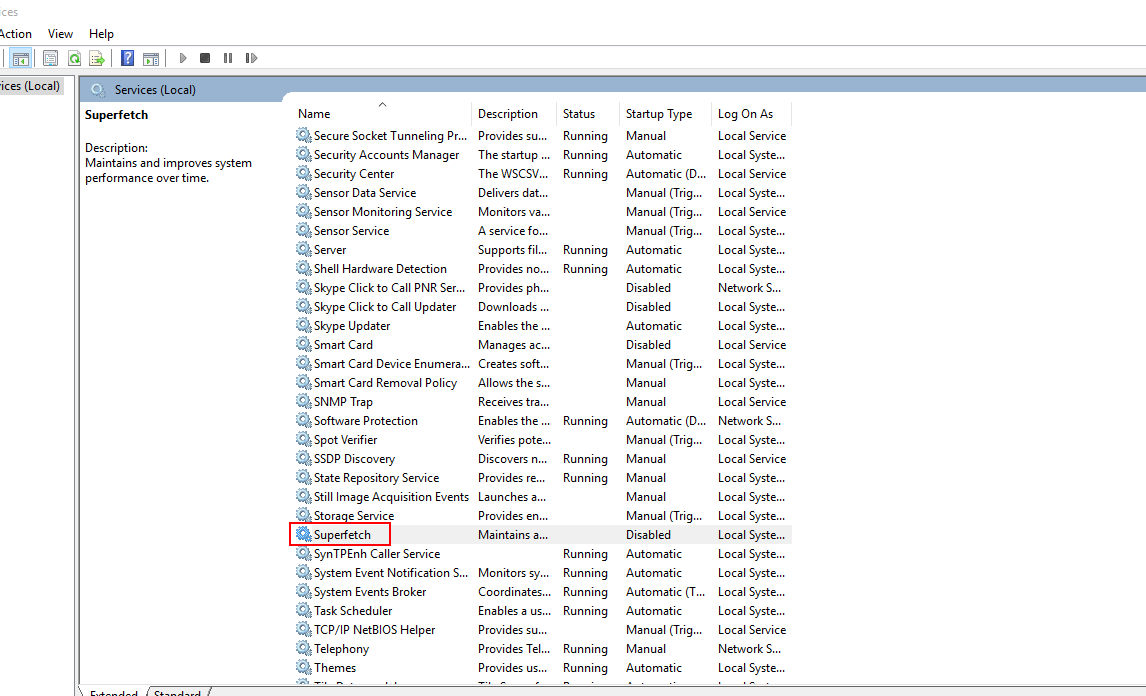
Task: Select Services (Local) in the console tree
Action: pos(30,86)
